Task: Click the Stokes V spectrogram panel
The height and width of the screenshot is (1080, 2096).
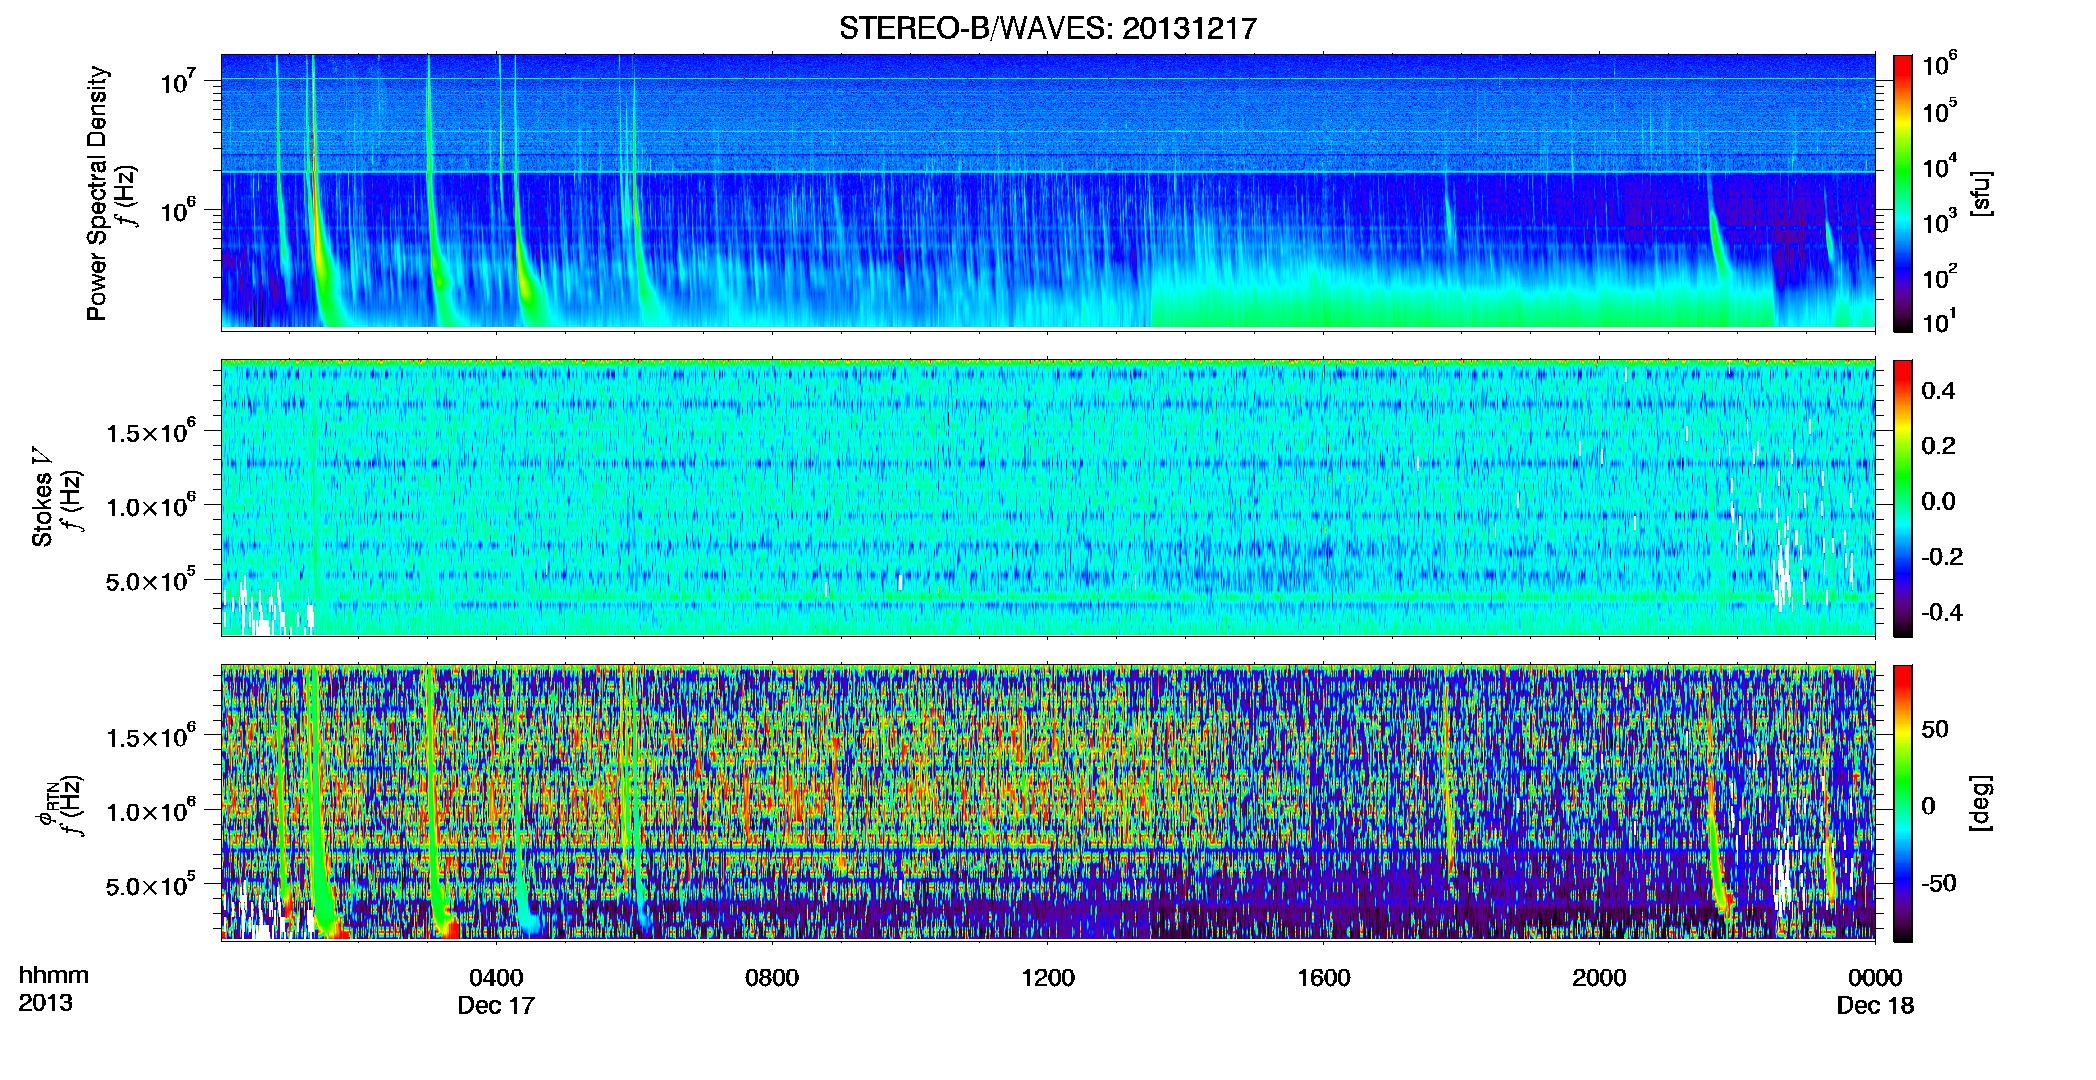Action: point(1048,497)
